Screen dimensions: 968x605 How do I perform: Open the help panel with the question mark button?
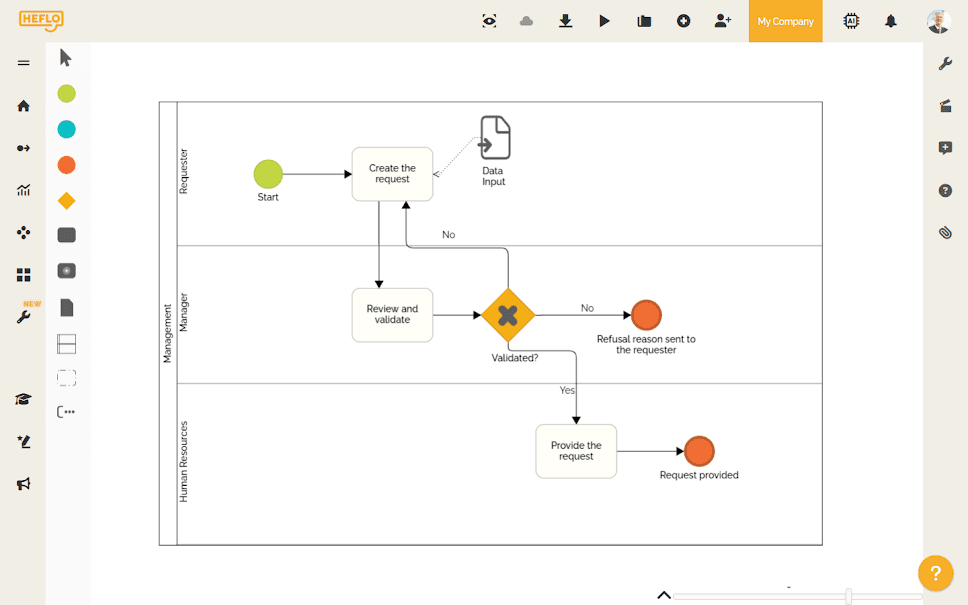[935, 573]
